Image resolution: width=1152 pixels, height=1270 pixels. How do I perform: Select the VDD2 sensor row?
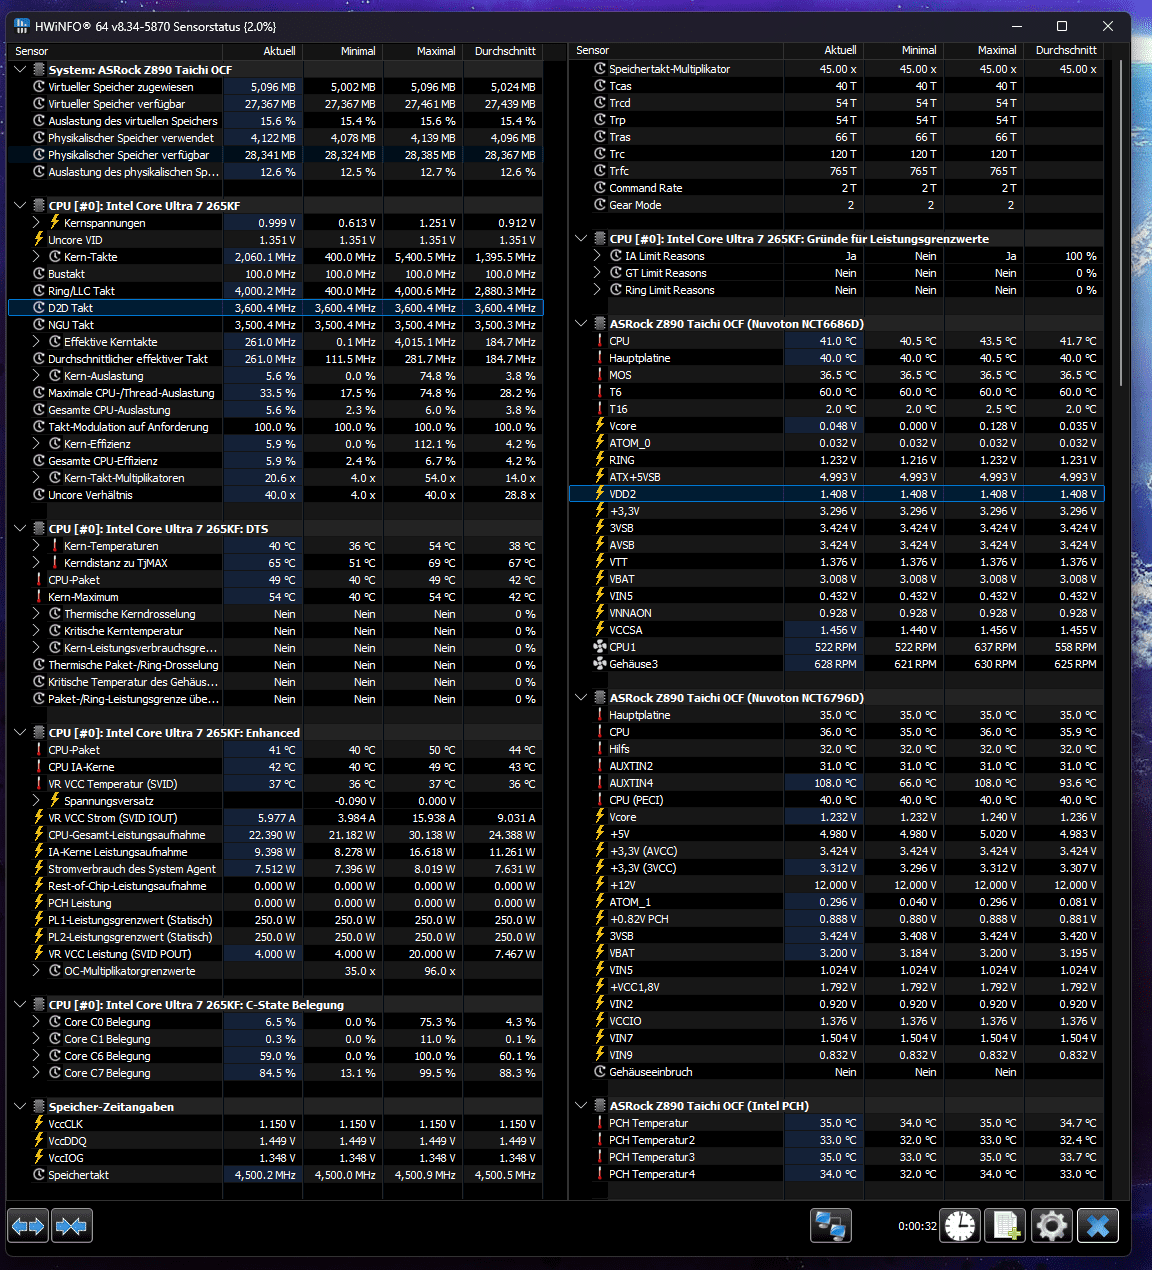836,494
